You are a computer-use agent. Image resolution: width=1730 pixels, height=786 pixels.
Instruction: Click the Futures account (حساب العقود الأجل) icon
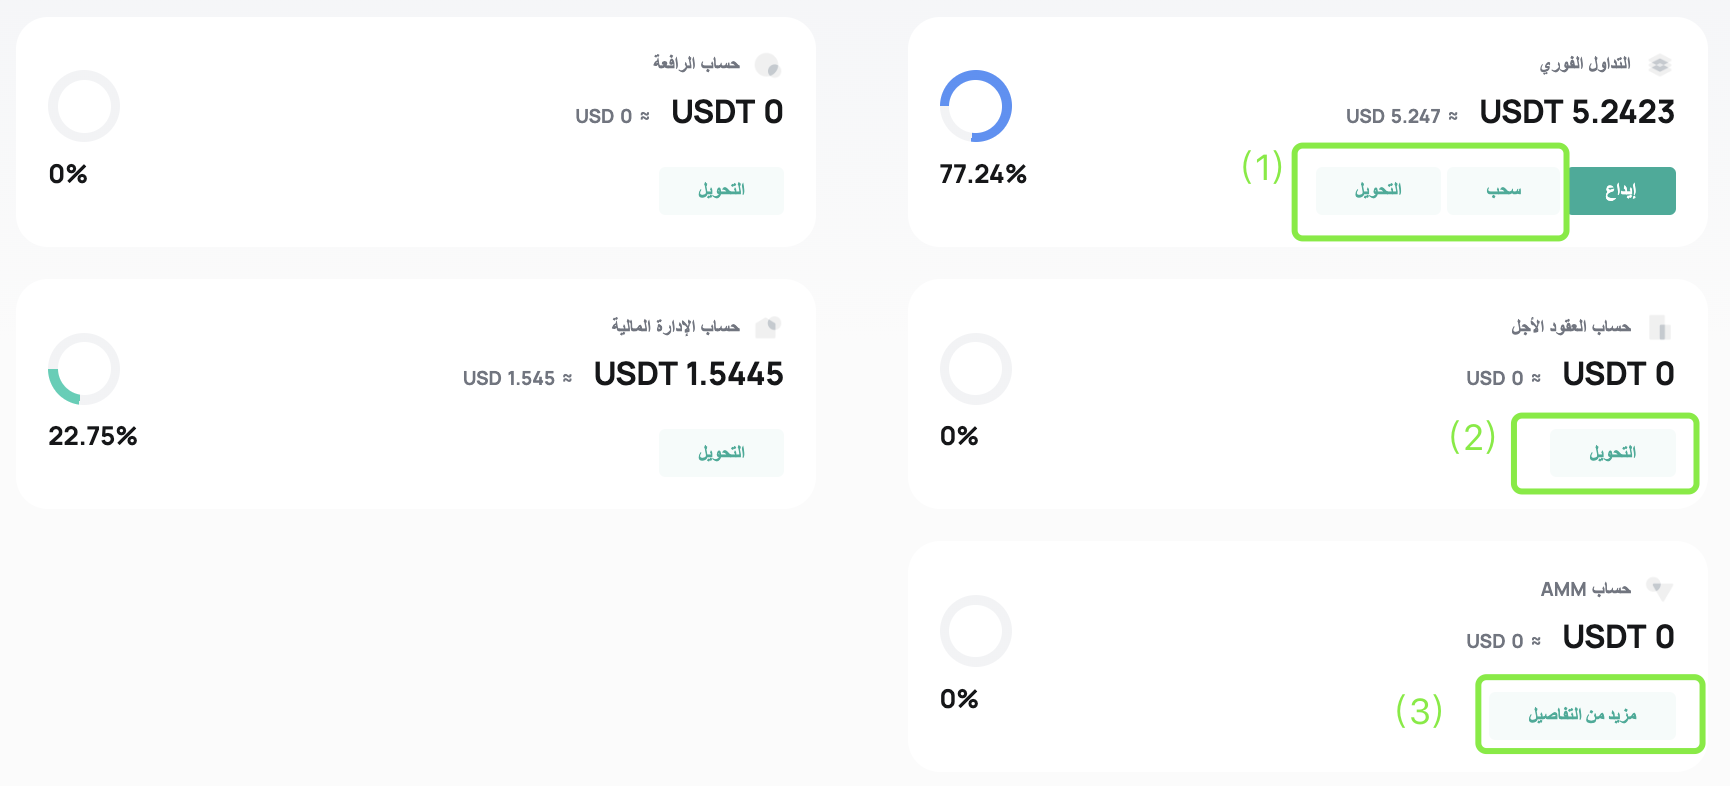1660,327
